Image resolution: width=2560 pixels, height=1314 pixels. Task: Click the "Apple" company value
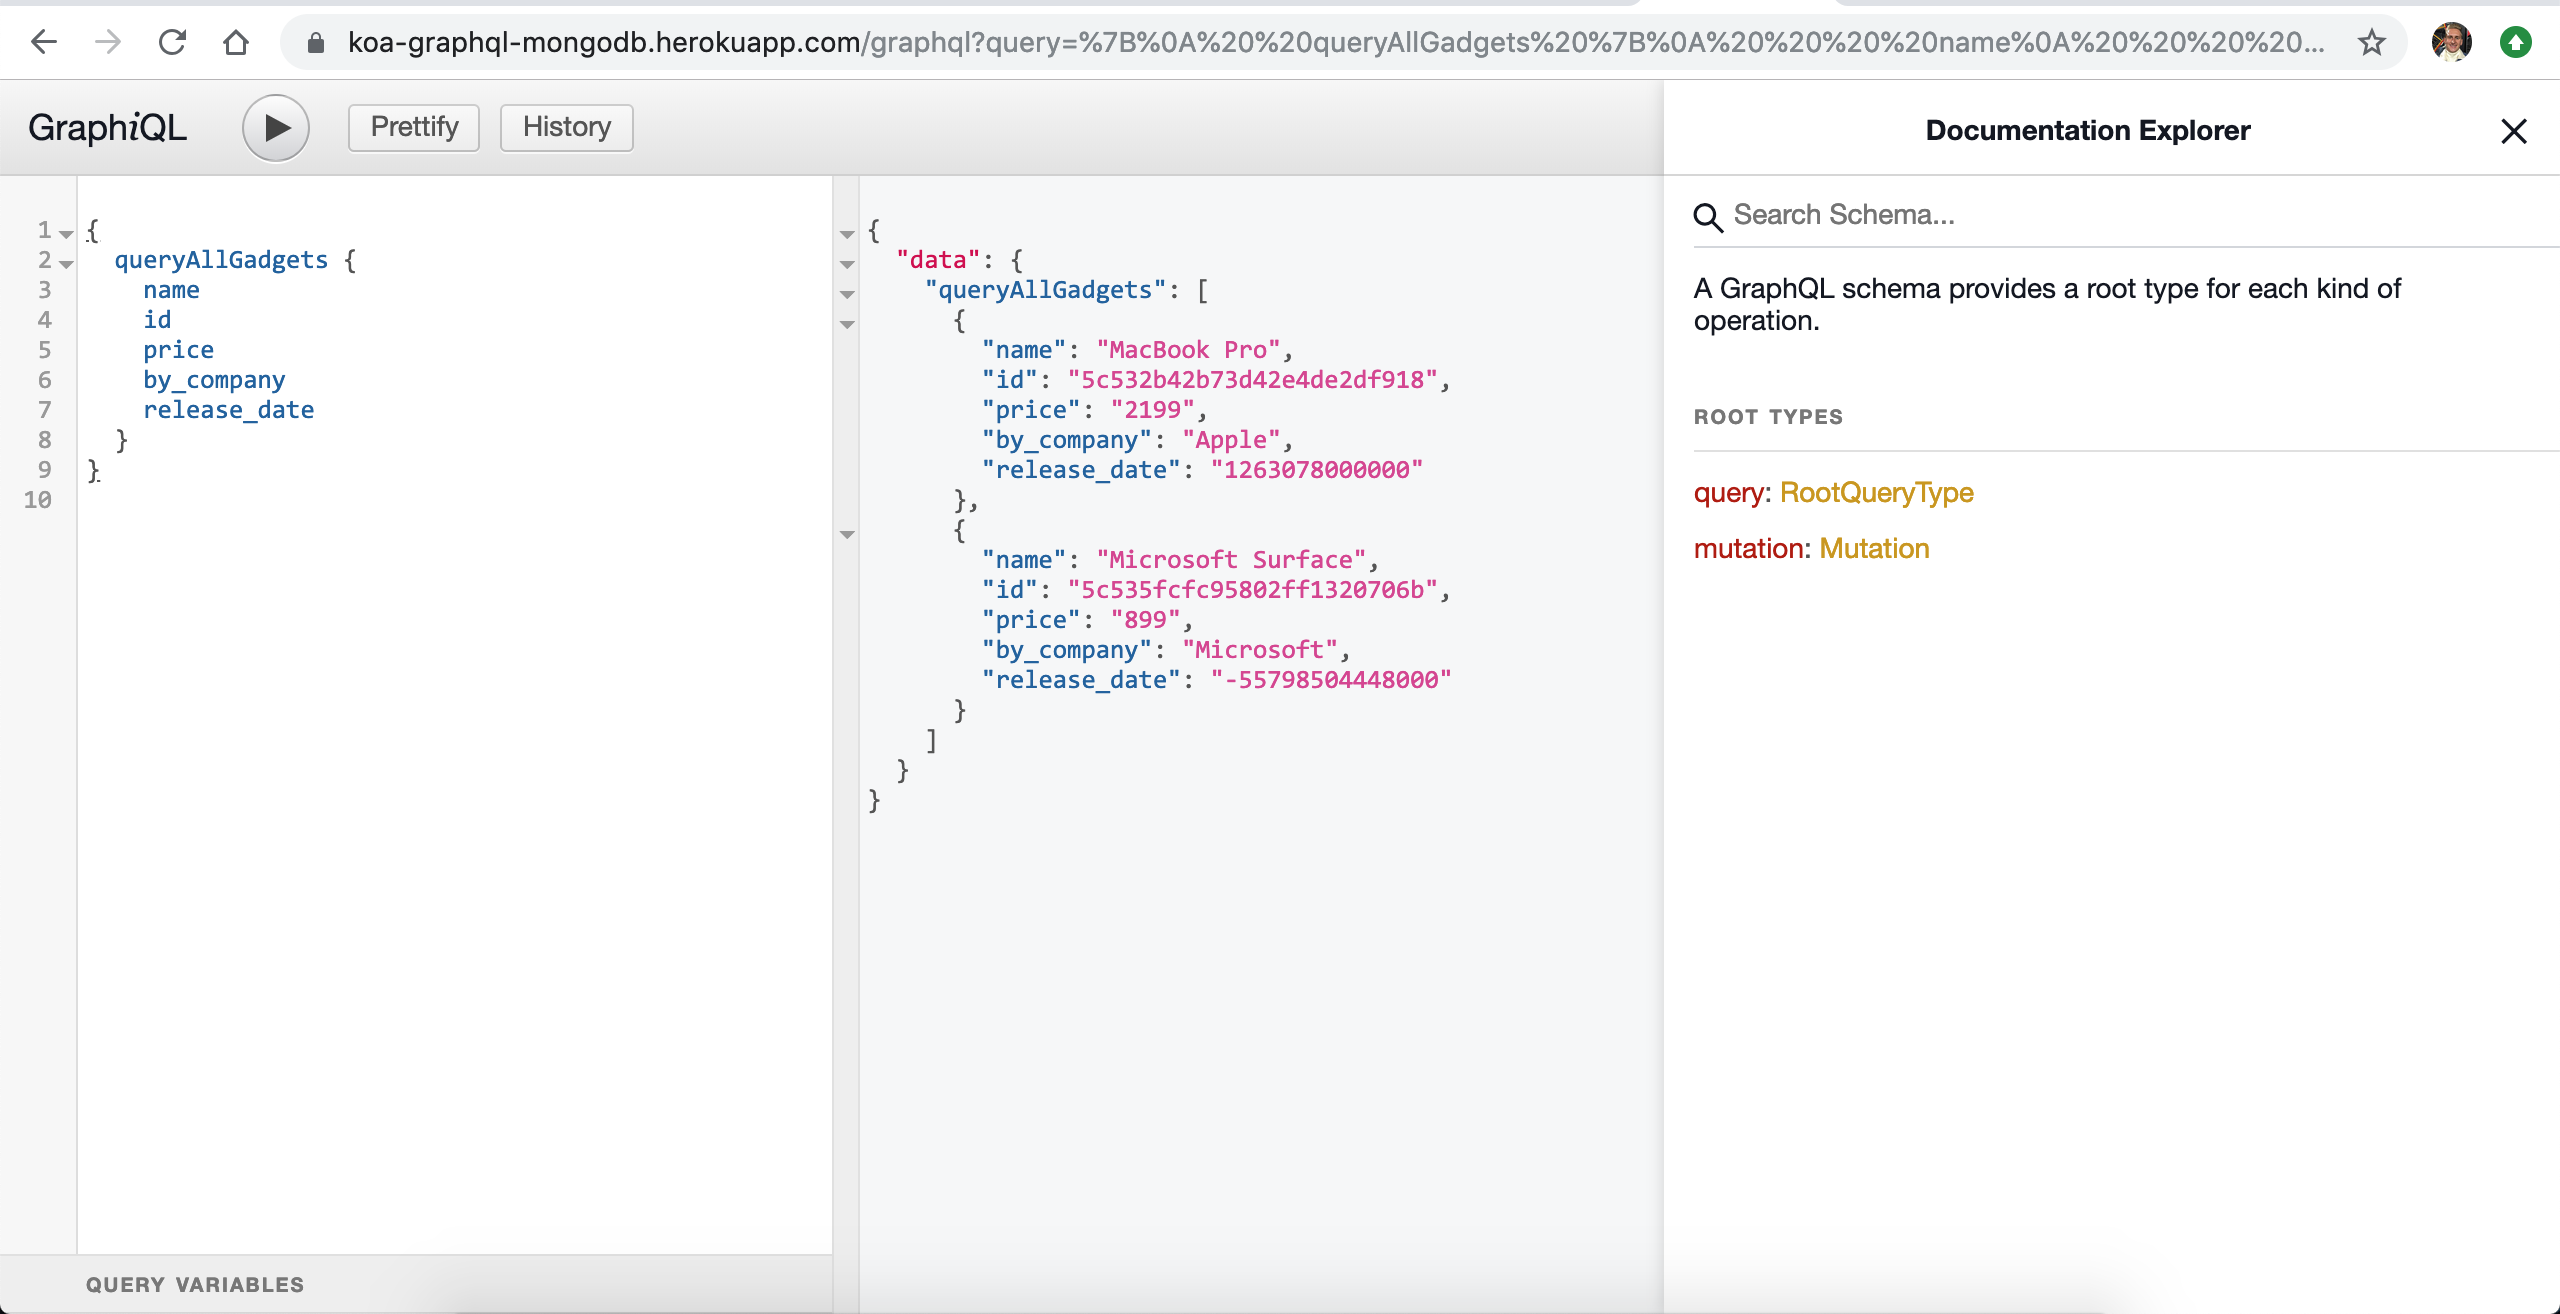point(1231,440)
